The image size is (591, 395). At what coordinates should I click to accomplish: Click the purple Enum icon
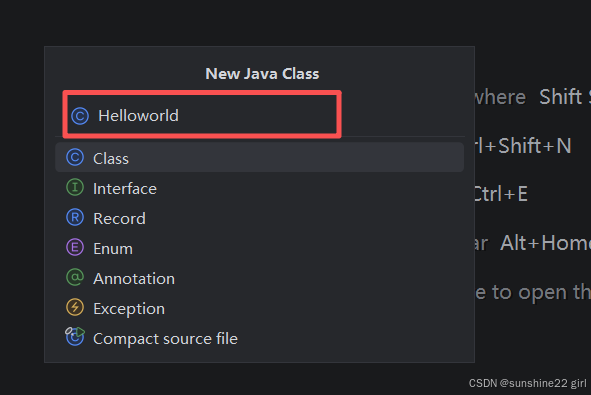click(x=75, y=248)
